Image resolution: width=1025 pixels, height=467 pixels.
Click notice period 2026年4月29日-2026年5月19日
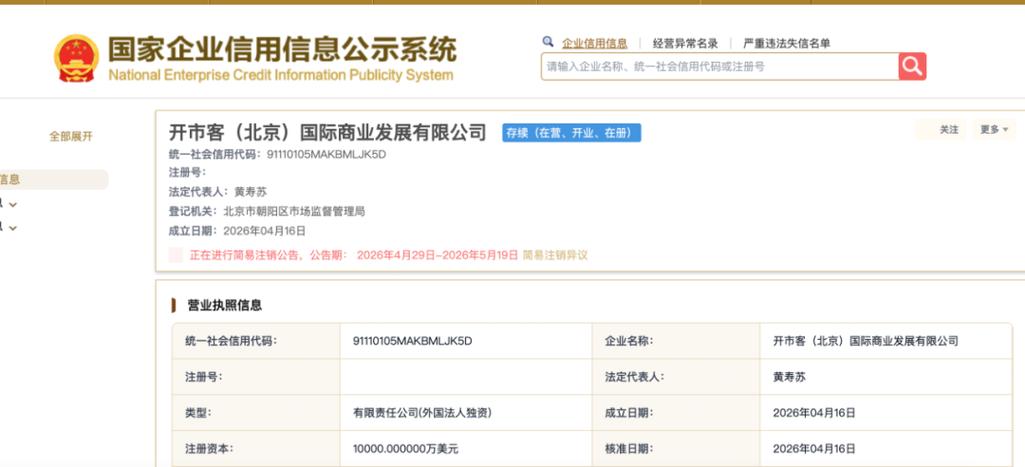click(437, 255)
